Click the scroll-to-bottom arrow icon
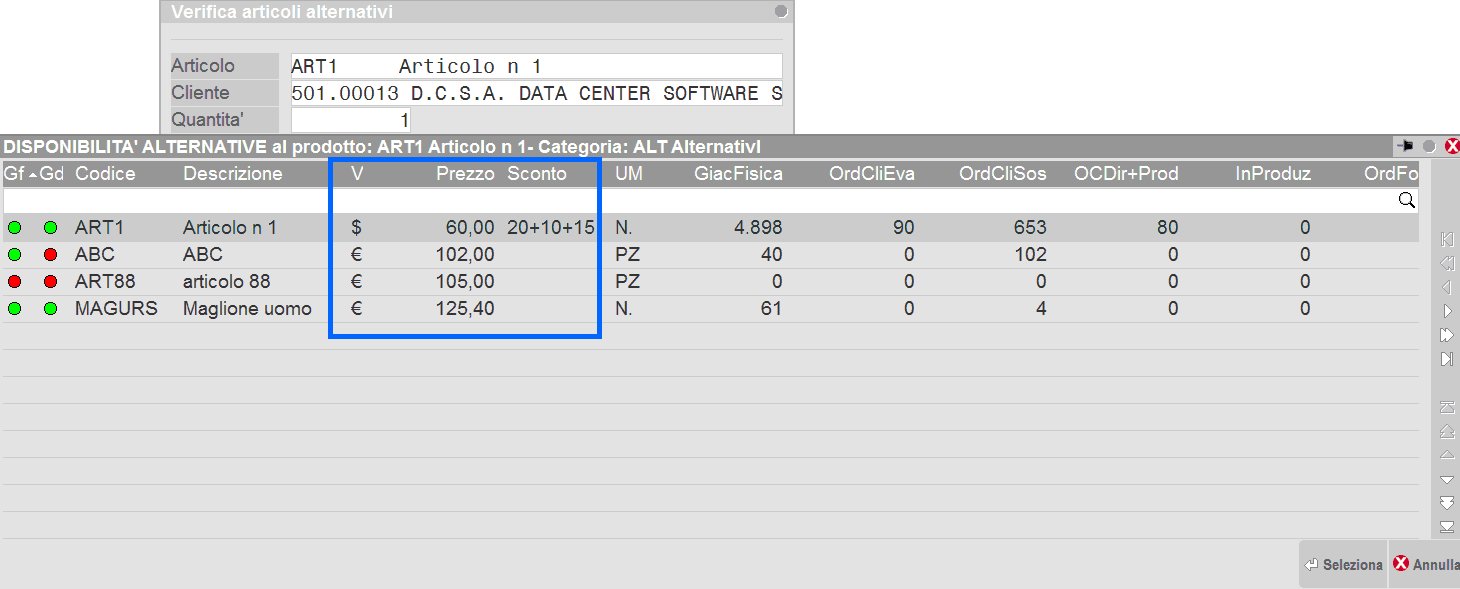 click(x=1446, y=527)
